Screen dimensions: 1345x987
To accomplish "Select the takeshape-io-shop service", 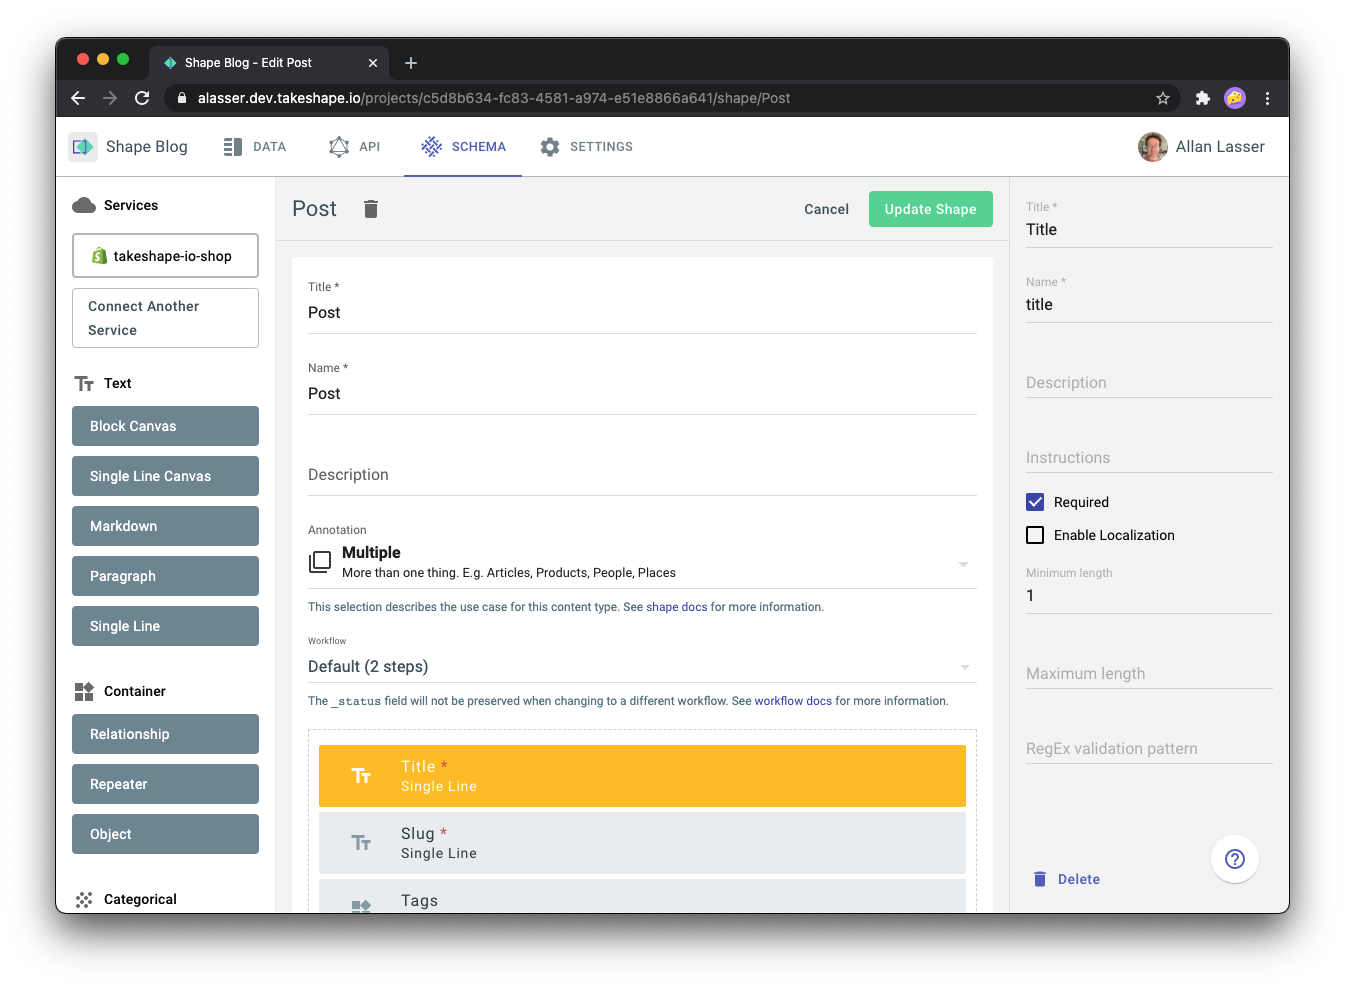I will (x=165, y=256).
